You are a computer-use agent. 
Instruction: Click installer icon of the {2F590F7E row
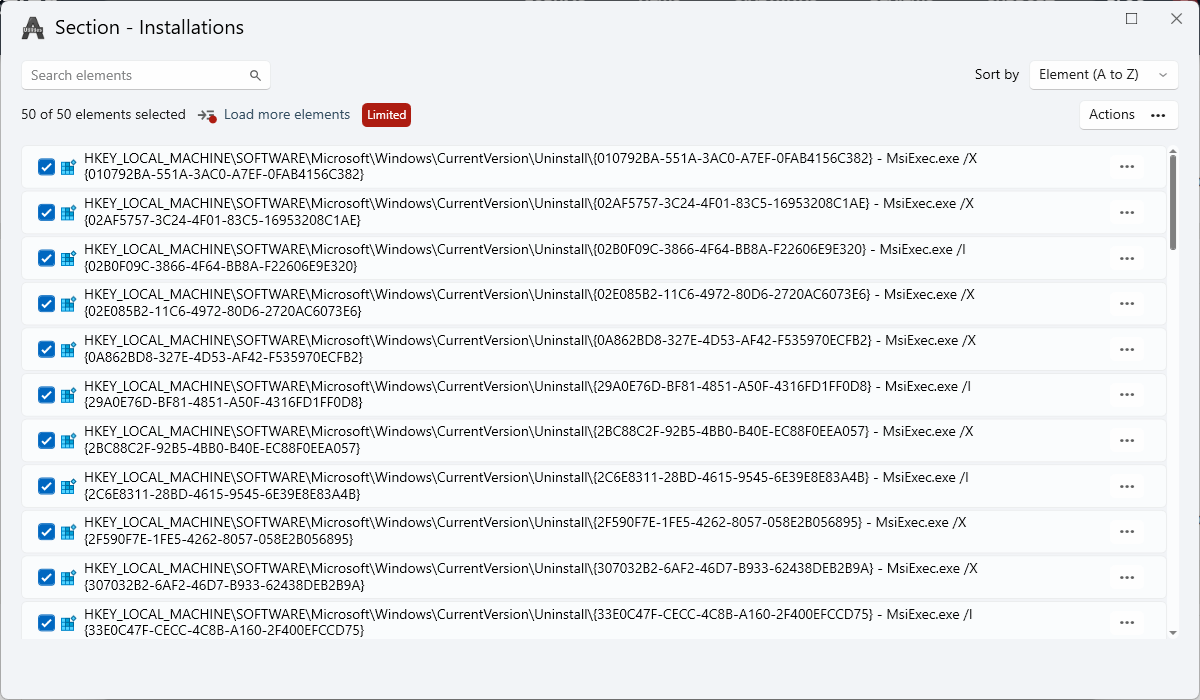tap(69, 531)
